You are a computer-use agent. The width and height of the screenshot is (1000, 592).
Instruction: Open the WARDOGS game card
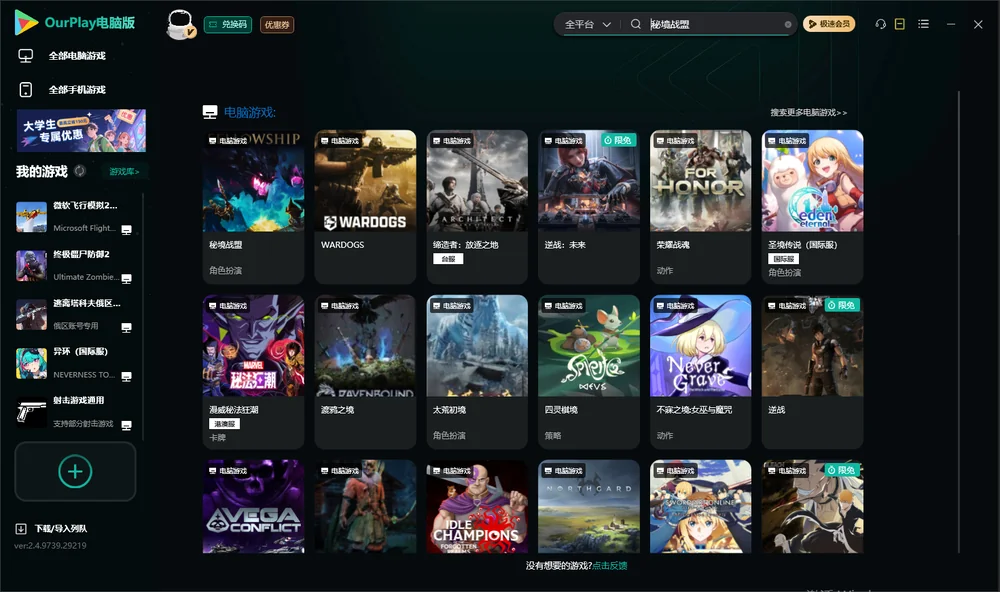tap(365, 207)
